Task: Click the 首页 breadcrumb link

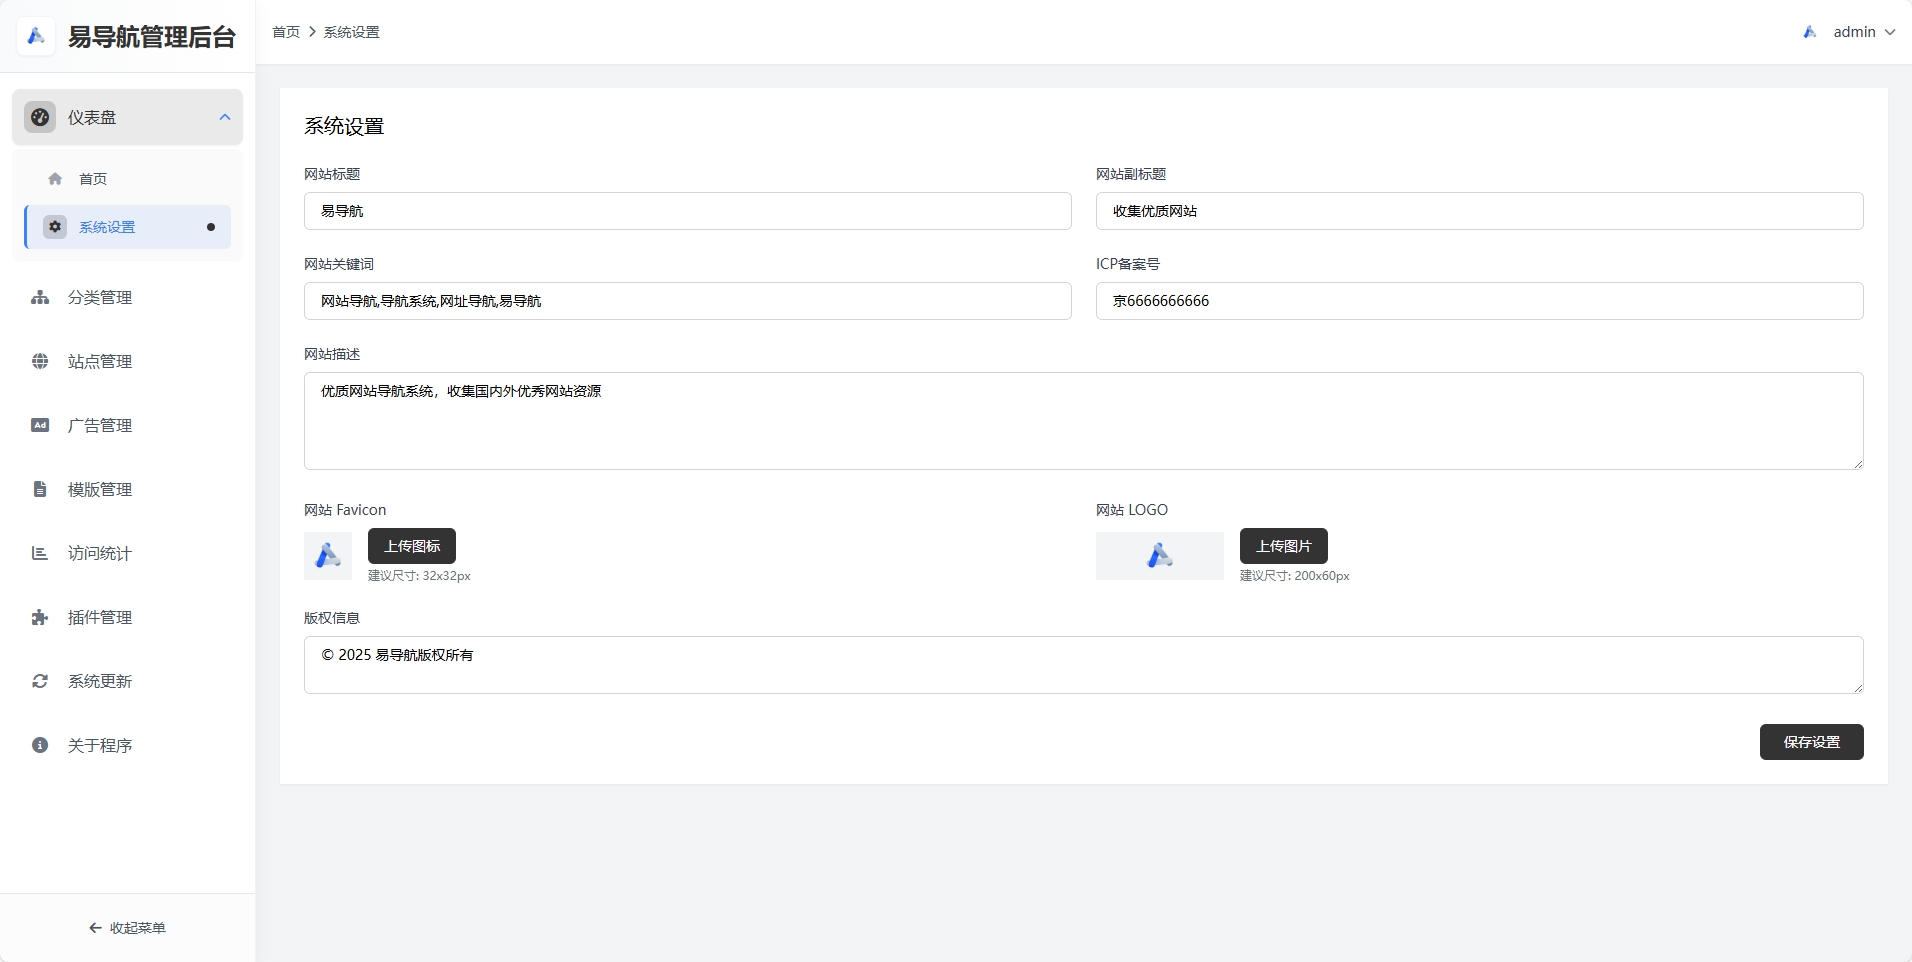Action: 286,32
